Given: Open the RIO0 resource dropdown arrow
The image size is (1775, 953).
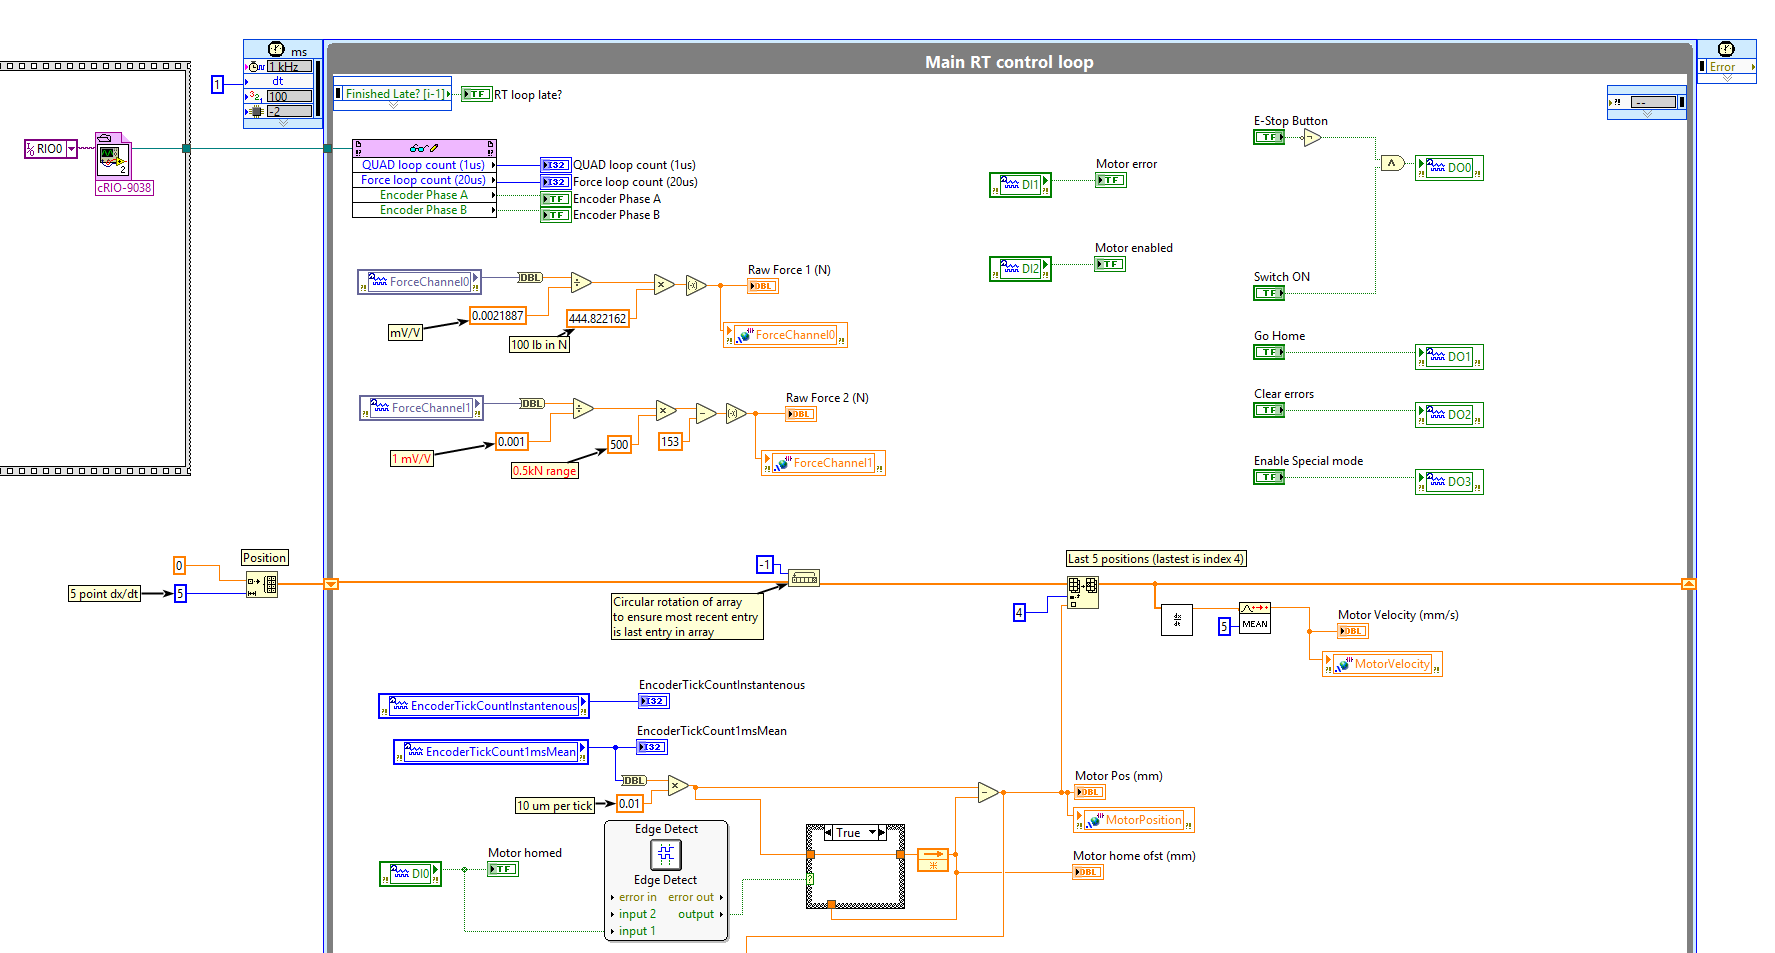Looking at the screenshot, I should (x=71, y=149).
